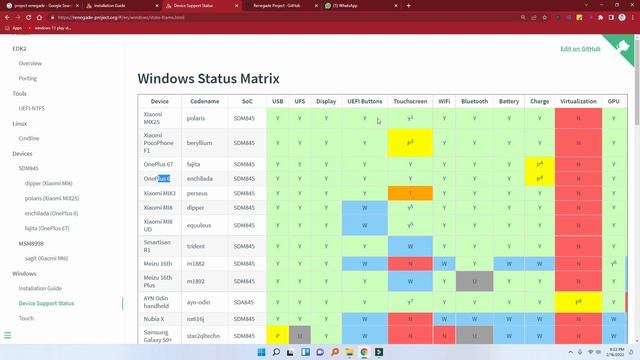Open Task View on the taskbar
The image size is (640, 360).
click(x=290, y=352)
